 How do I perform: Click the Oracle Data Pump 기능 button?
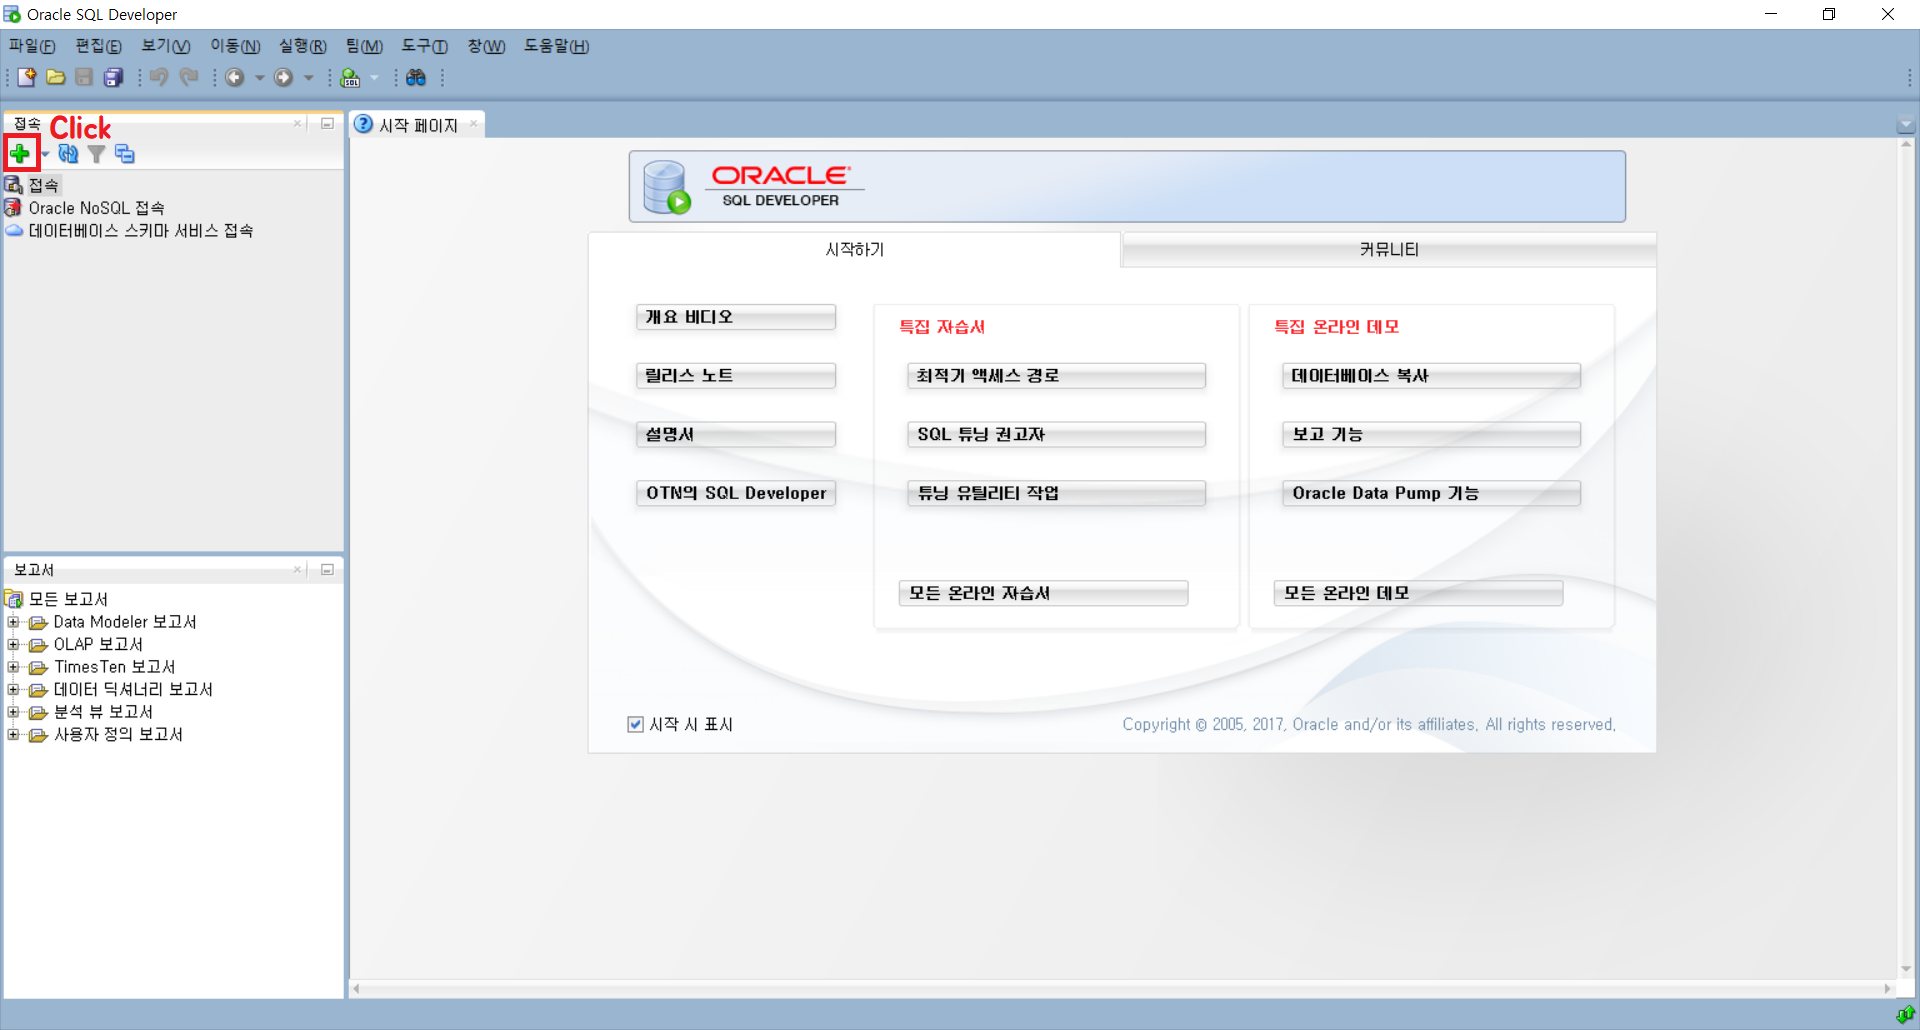click(x=1431, y=493)
